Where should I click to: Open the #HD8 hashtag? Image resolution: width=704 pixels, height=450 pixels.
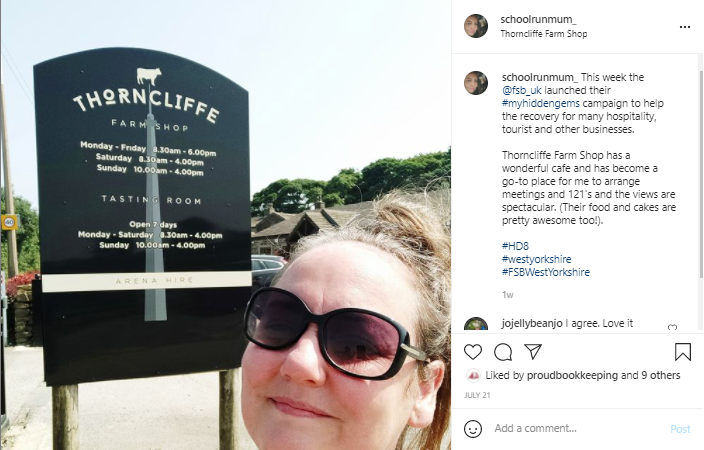click(x=515, y=246)
